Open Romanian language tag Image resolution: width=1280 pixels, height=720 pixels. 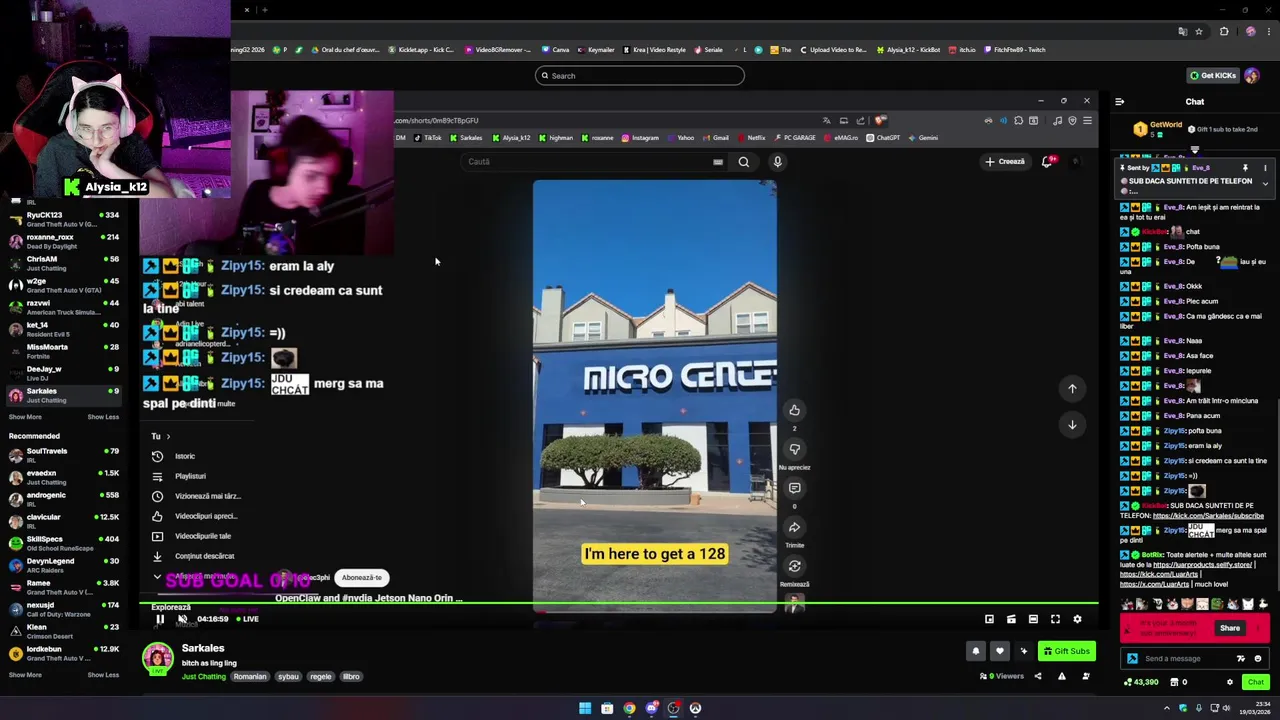click(250, 676)
